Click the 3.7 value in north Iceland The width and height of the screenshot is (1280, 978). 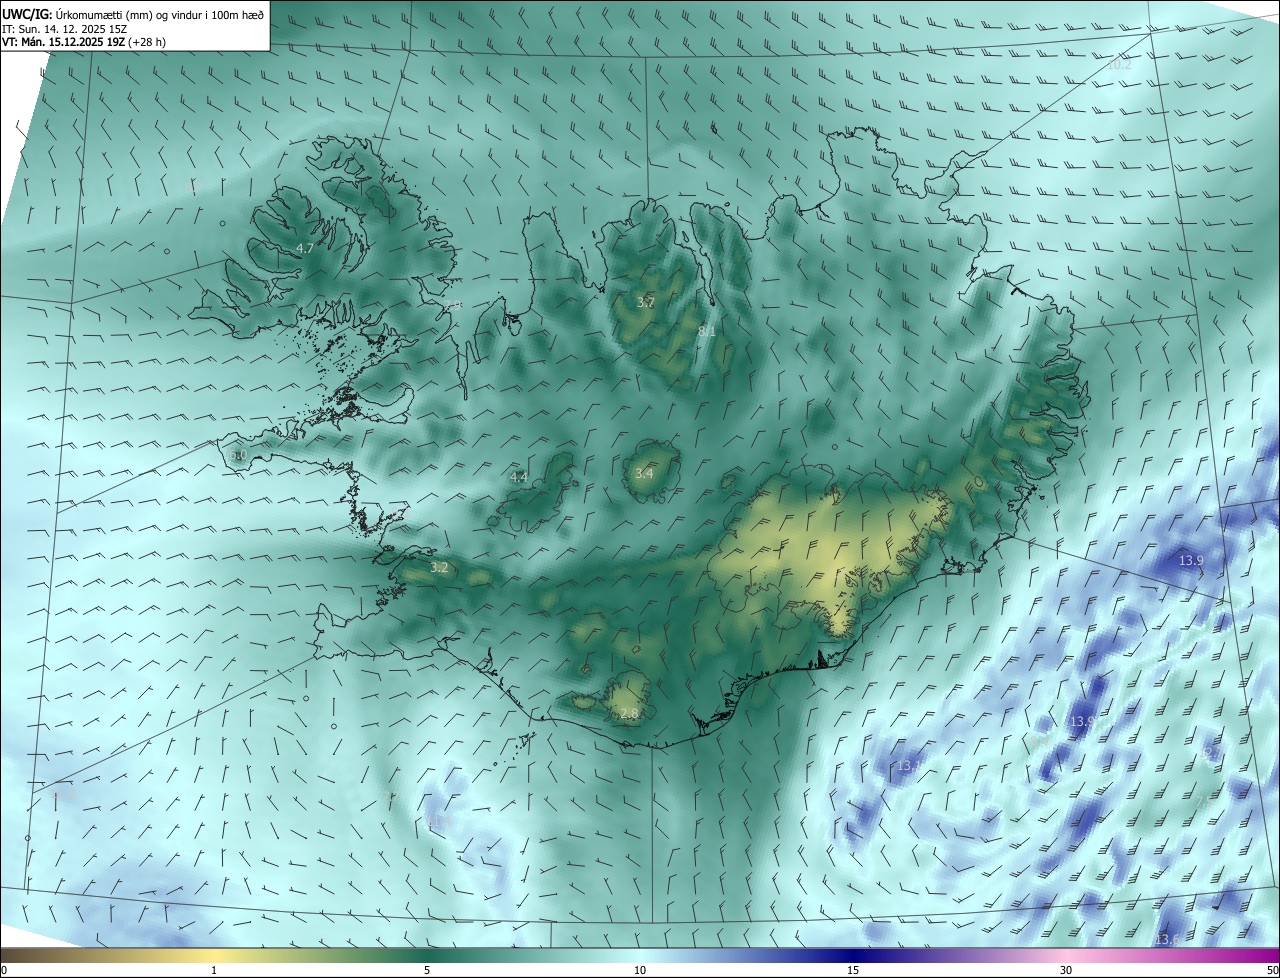tap(646, 302)
